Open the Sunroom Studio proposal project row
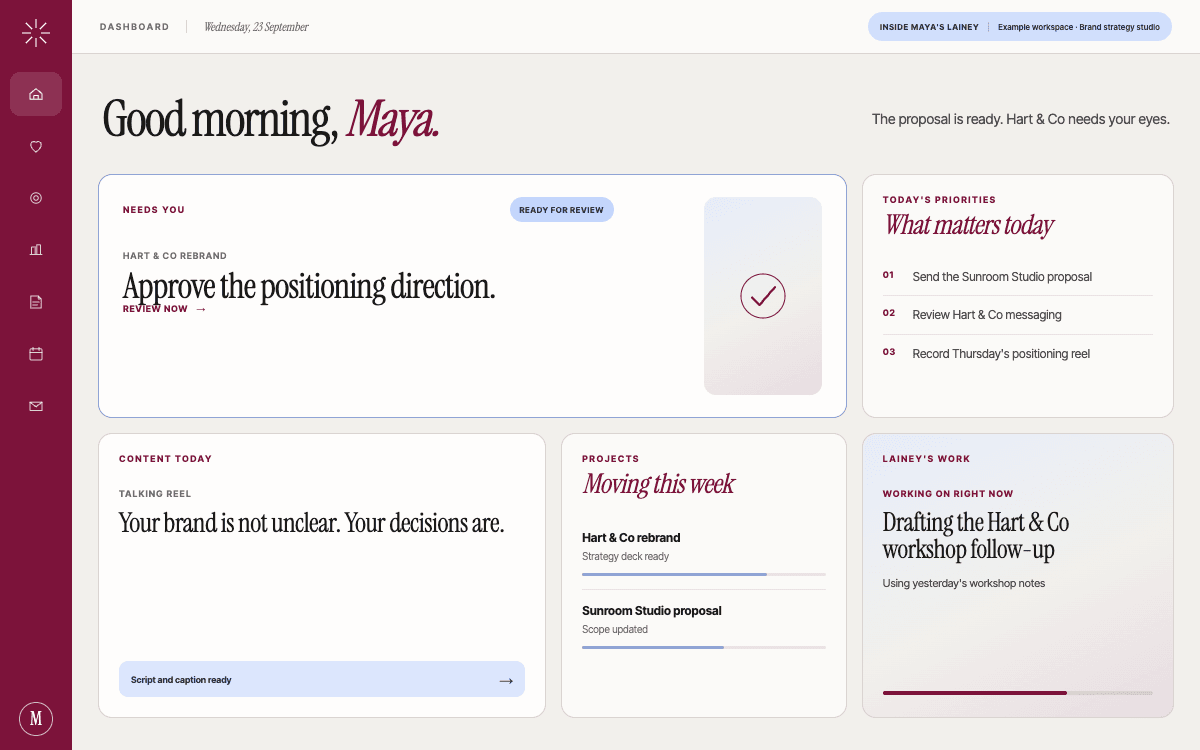The height and width of the screenshot is (750, 1200). point(704,625)
